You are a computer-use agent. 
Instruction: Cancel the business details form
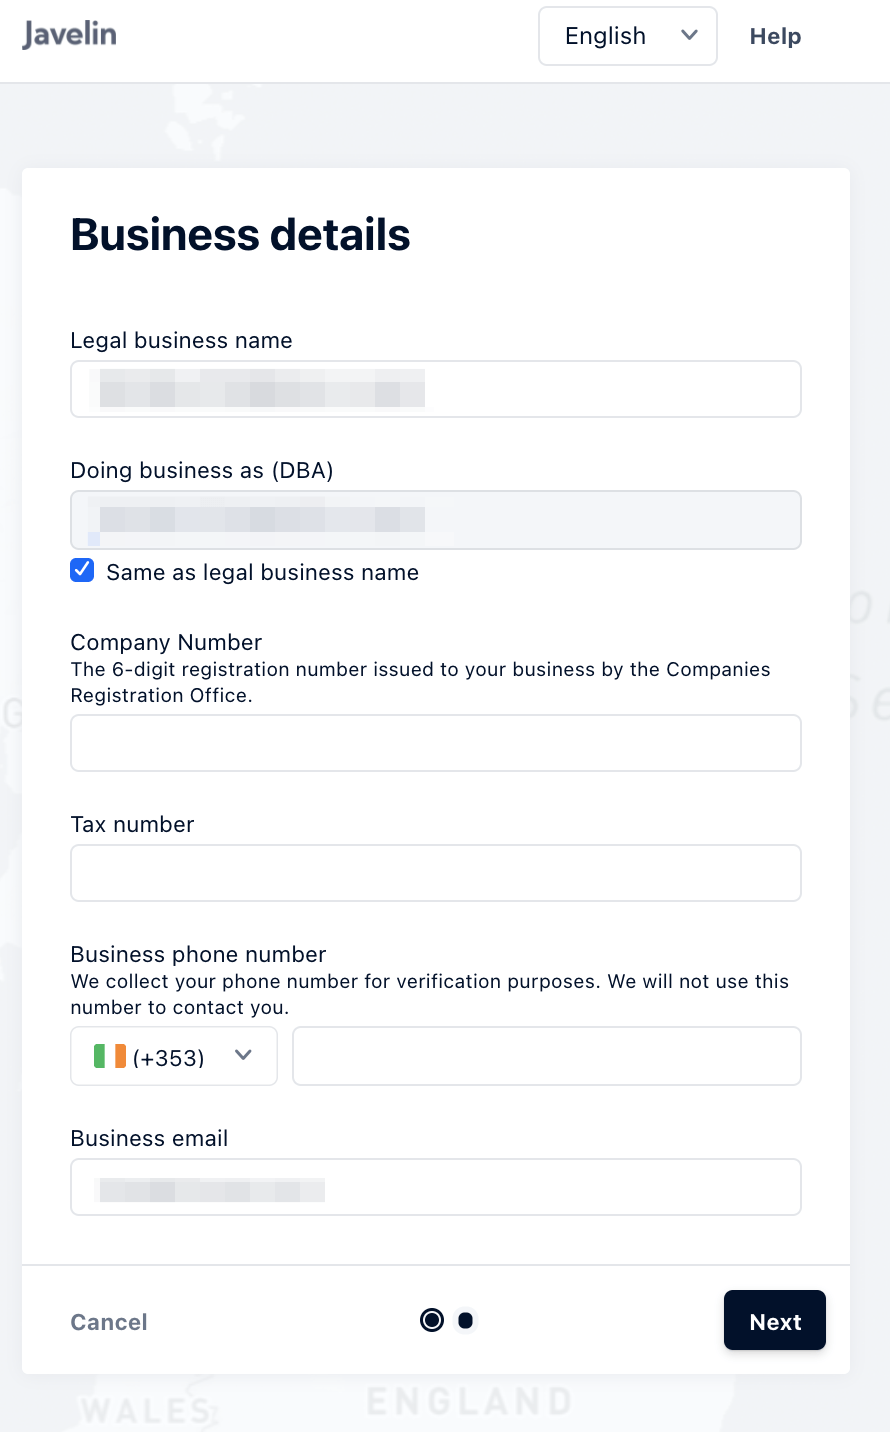(109, 1322)
